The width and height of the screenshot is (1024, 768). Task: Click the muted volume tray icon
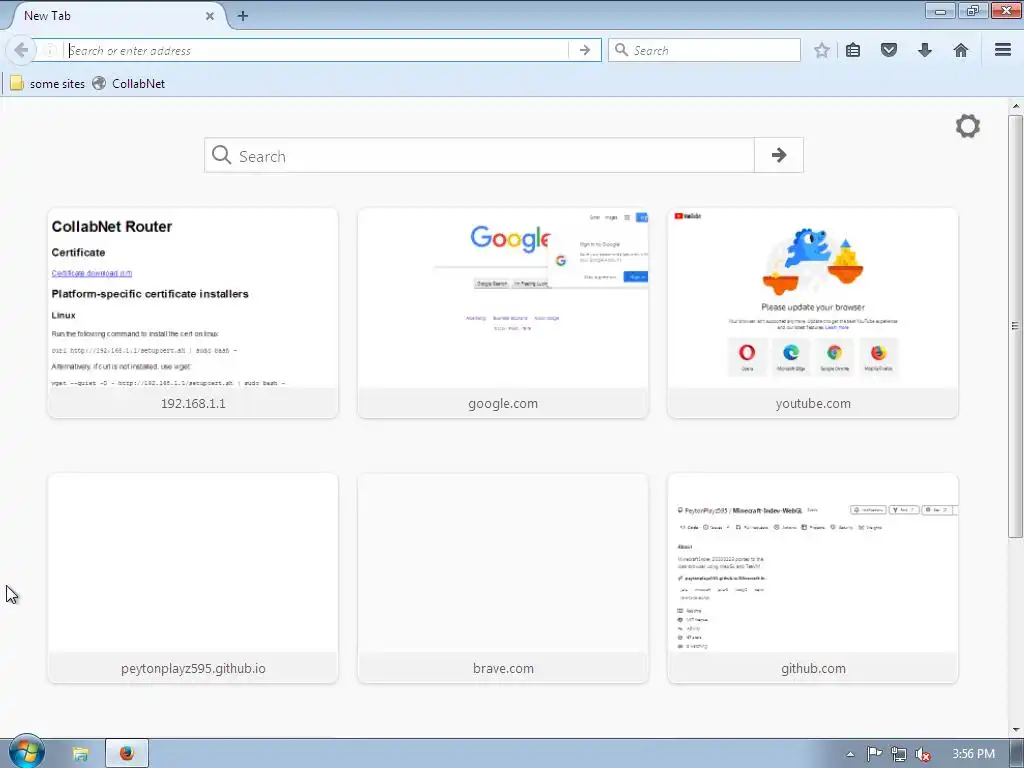tap(923, 754)
